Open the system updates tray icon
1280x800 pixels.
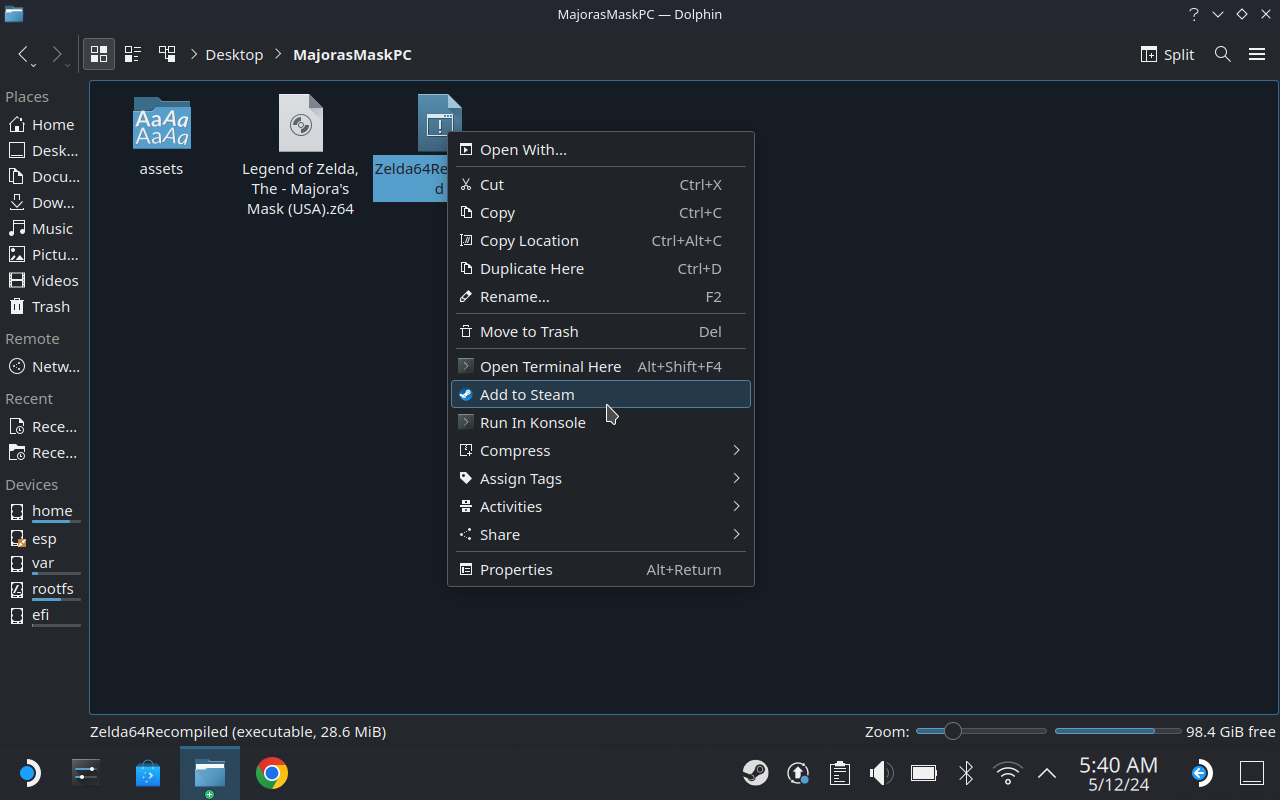(798, 773)
